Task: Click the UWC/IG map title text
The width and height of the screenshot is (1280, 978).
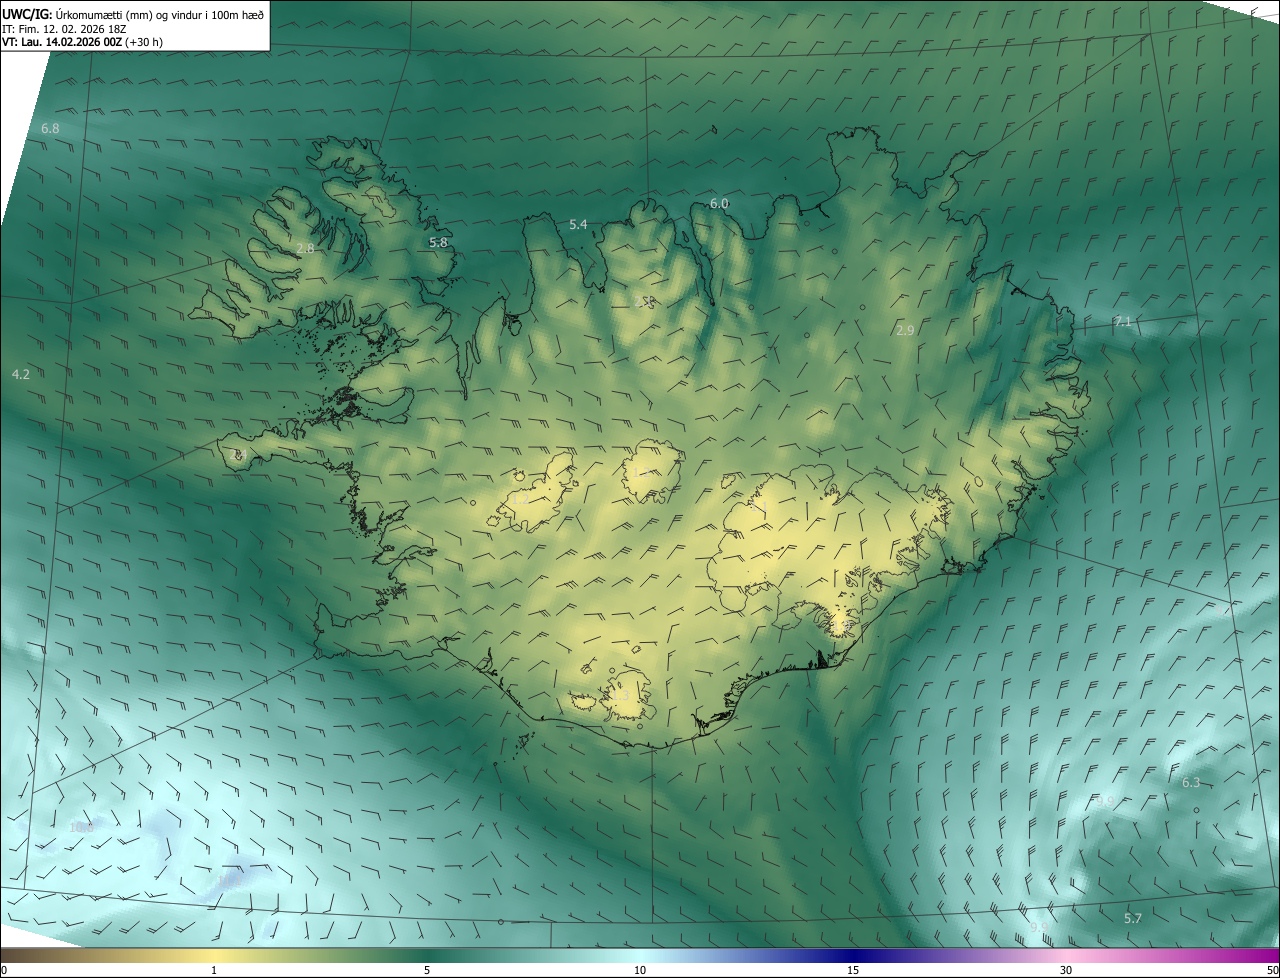Action: (133, 13)
